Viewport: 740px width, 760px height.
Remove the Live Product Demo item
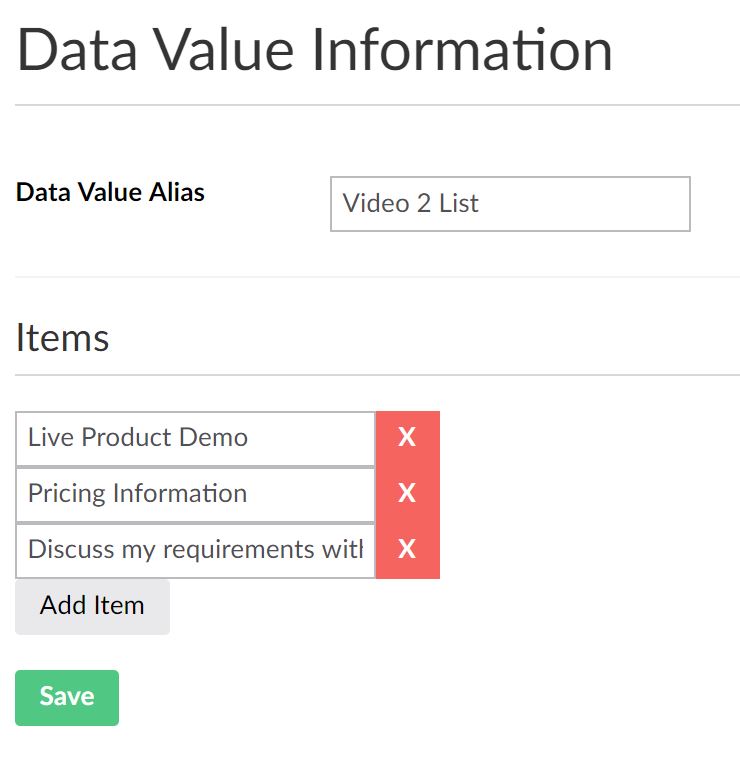click(x=408, y=439)
